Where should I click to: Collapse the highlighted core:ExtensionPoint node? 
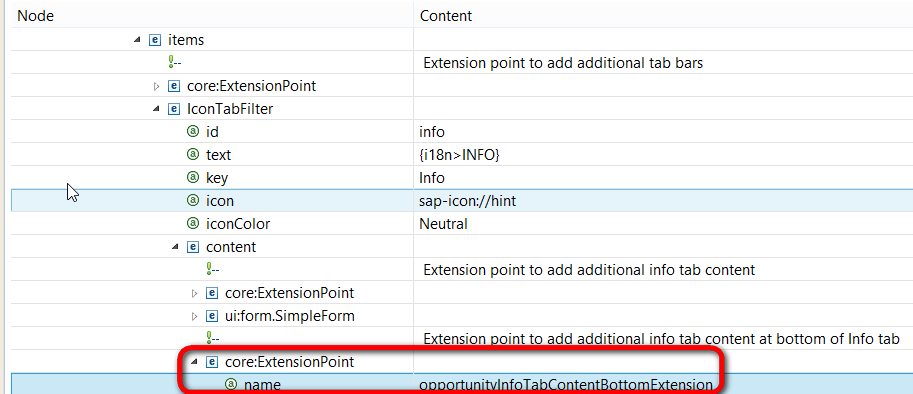click(x=194, y=362)
